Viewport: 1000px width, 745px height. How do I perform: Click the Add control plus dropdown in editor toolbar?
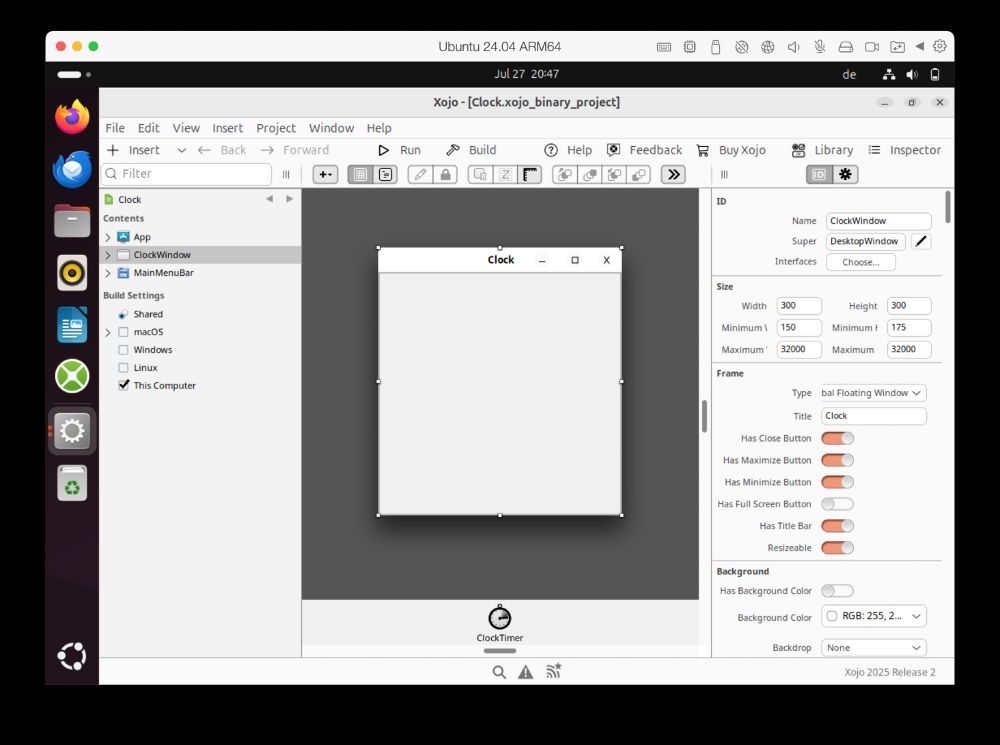pyautogui.click(x=325, y=174)
